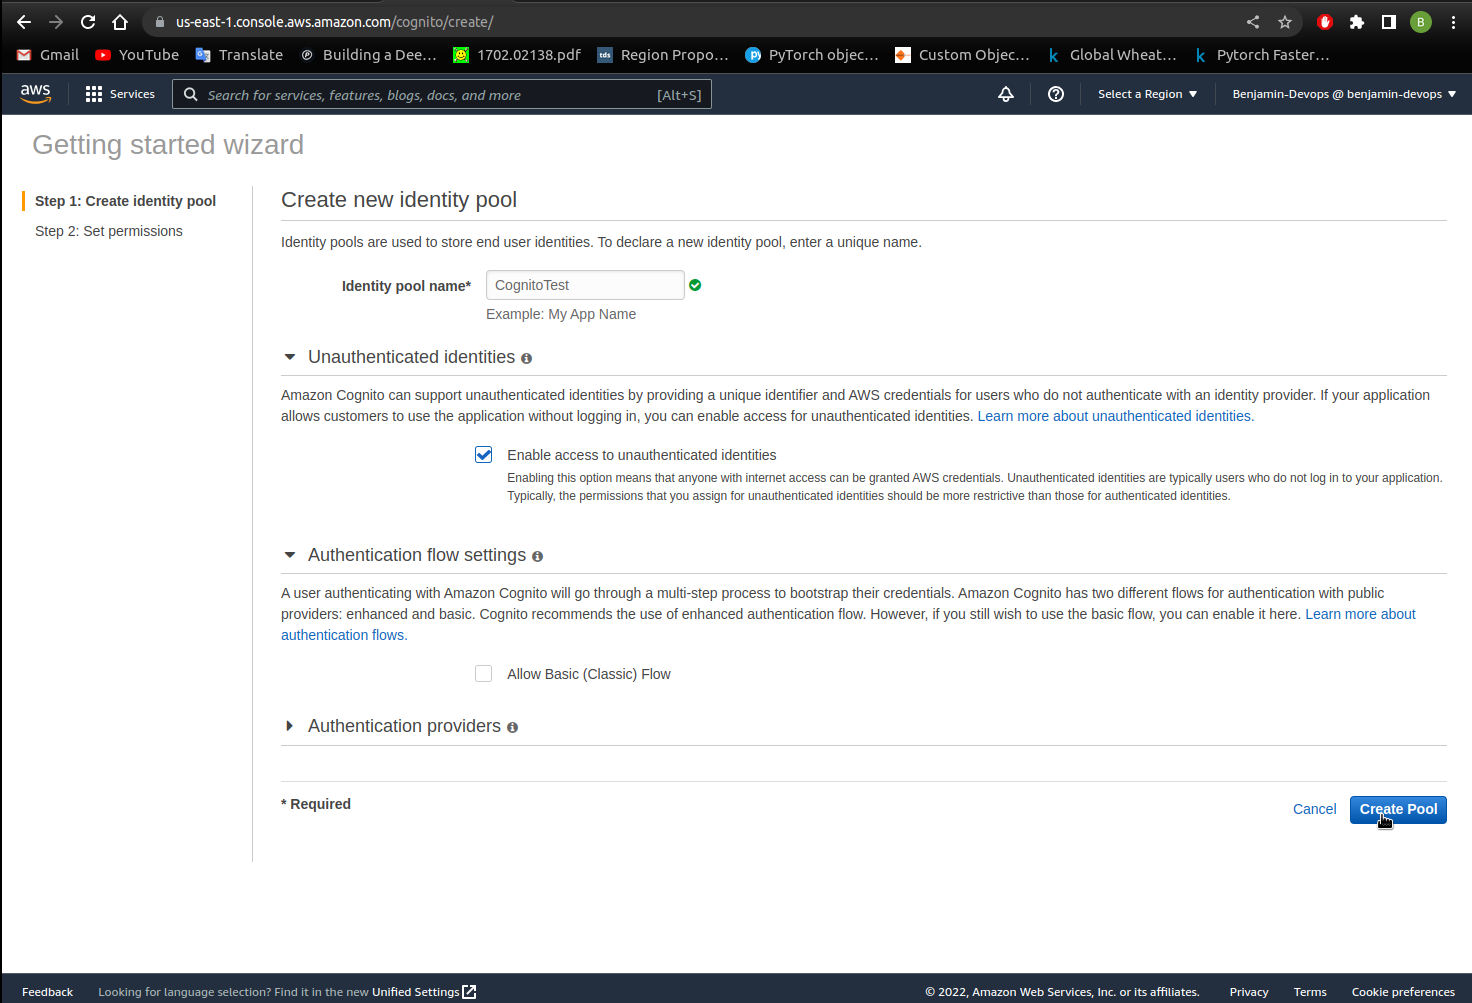Open the AWS help question mark icon
Image resolution: width=1472 pixels, height=1003 pixels.
coord(1056,94)
